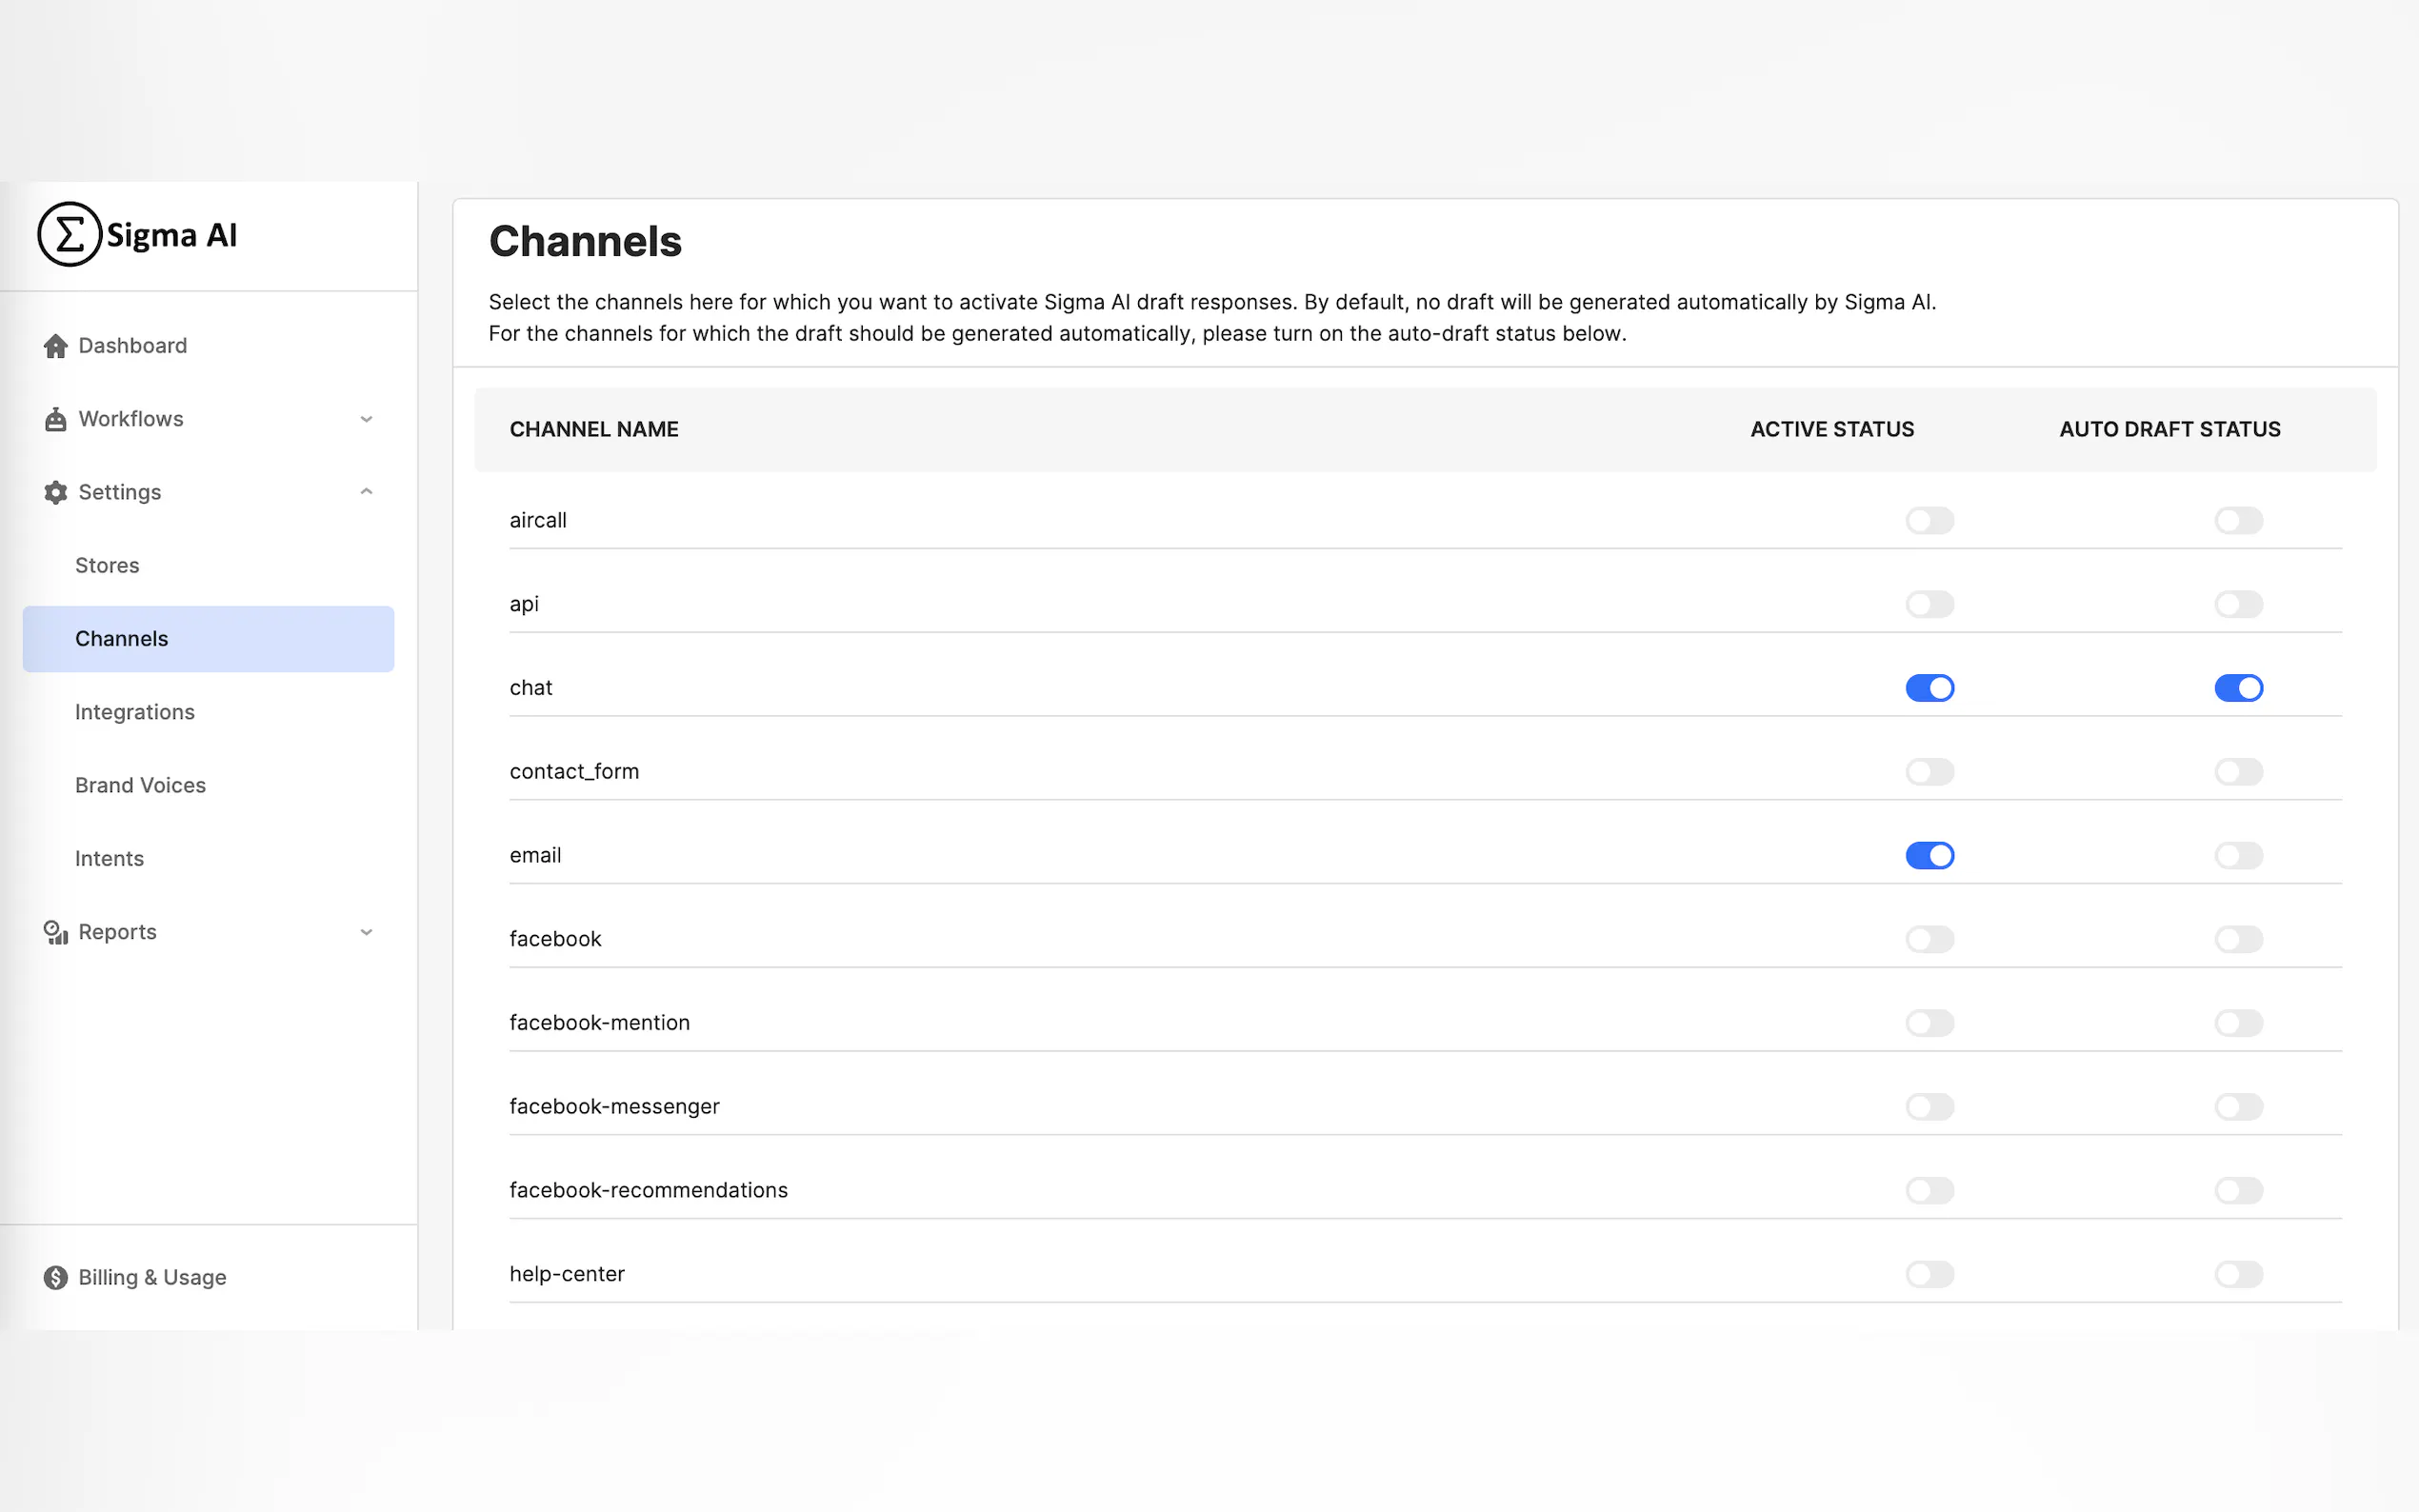Go to Brand Voices
This screenshot has height=1512, width=2419.
[x=140, y=785]
